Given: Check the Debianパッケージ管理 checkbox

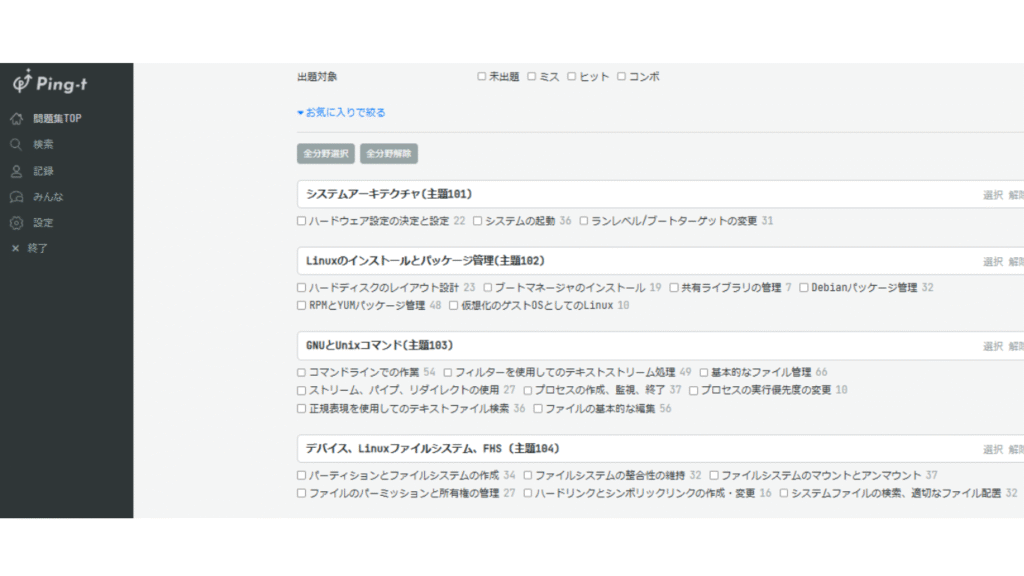Looking at the screenshot, I should tap(804, 288).
